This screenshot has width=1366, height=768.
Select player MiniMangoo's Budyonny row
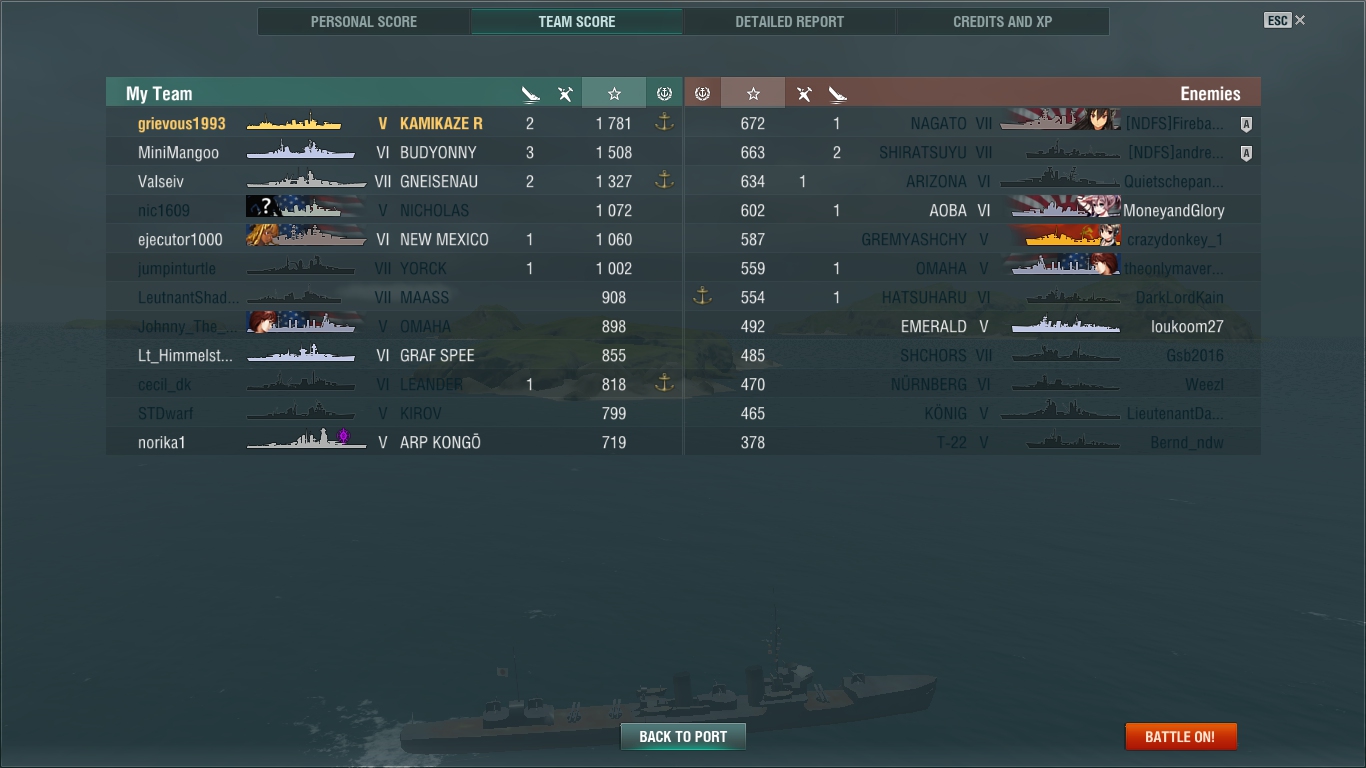click(394, 153)
